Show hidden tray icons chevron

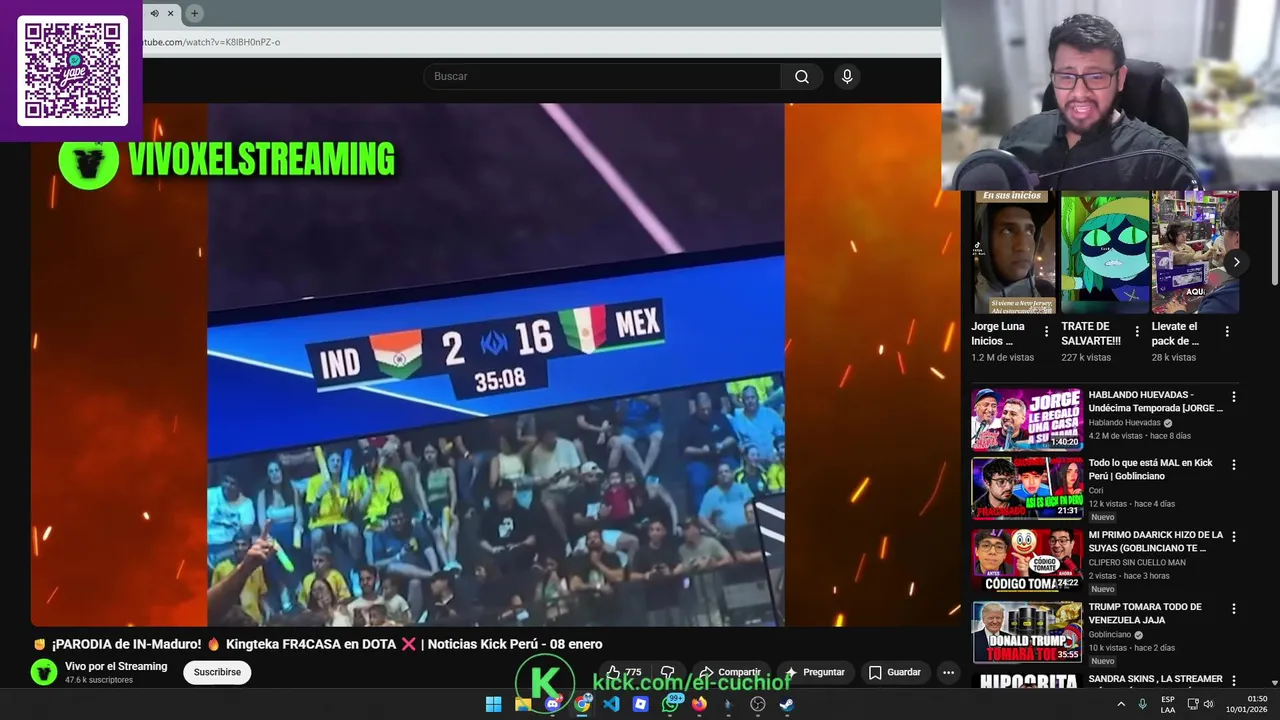pos(1121,704)
